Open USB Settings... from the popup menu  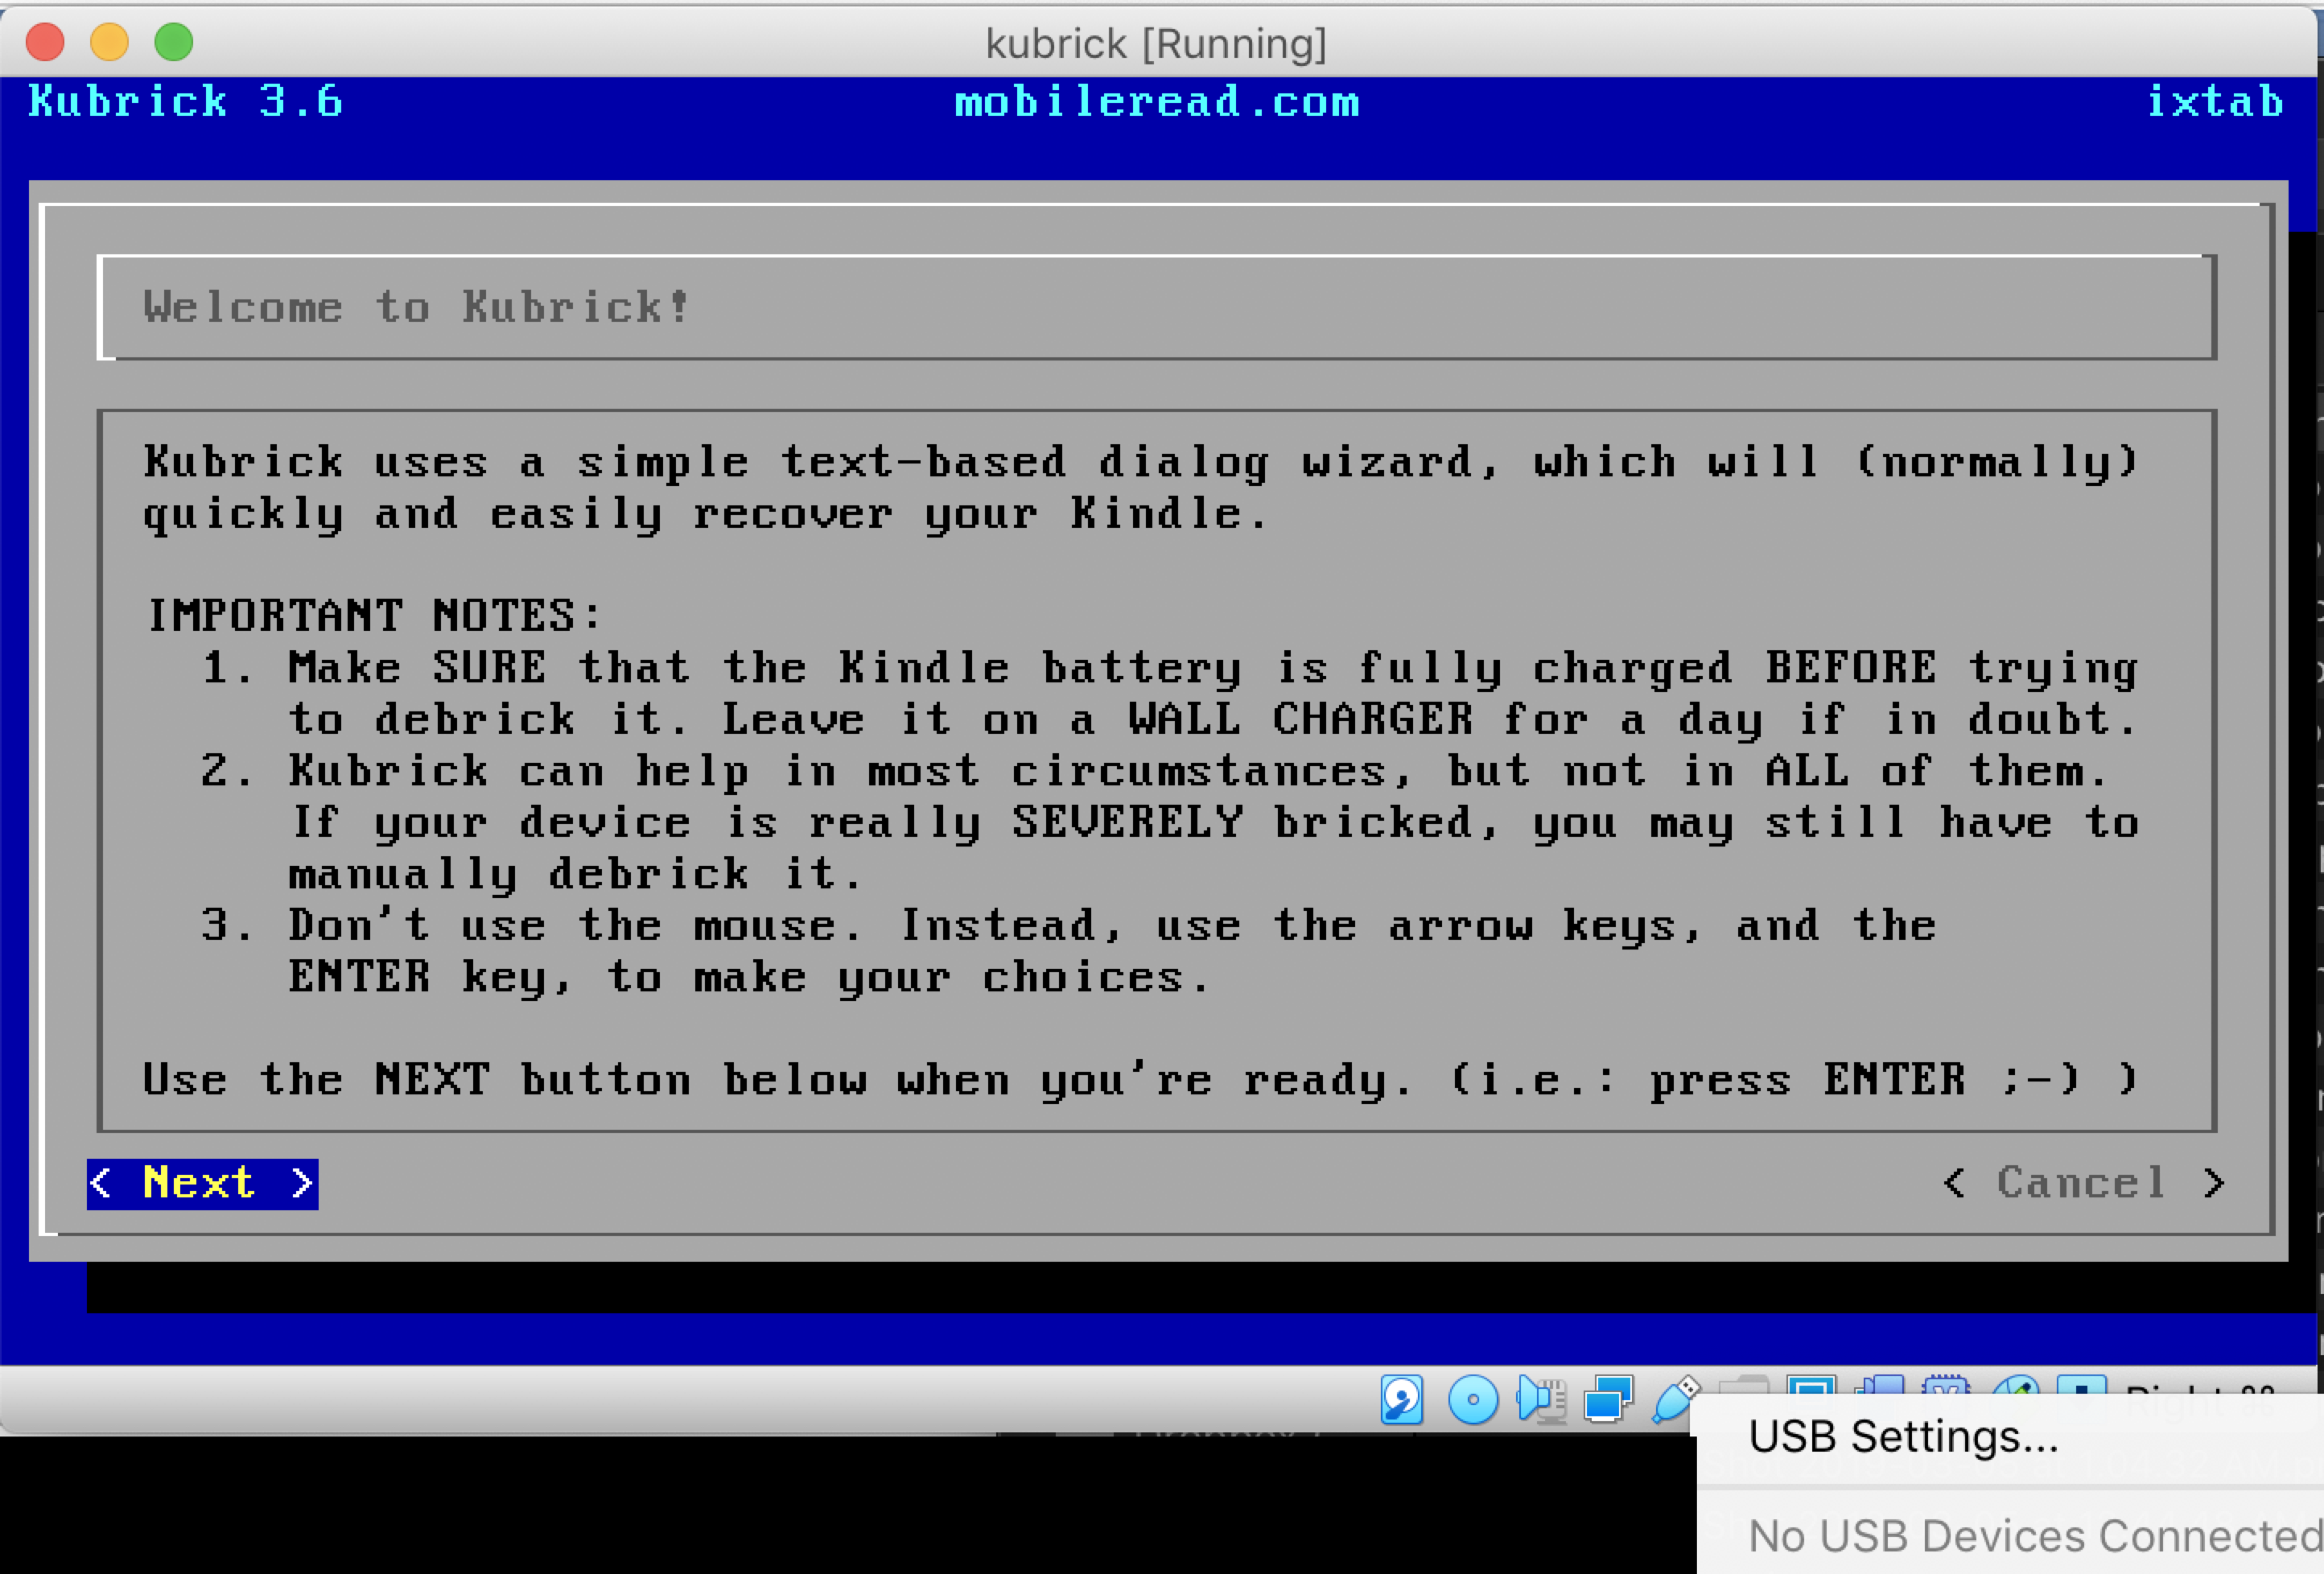click(1902, 1437)
